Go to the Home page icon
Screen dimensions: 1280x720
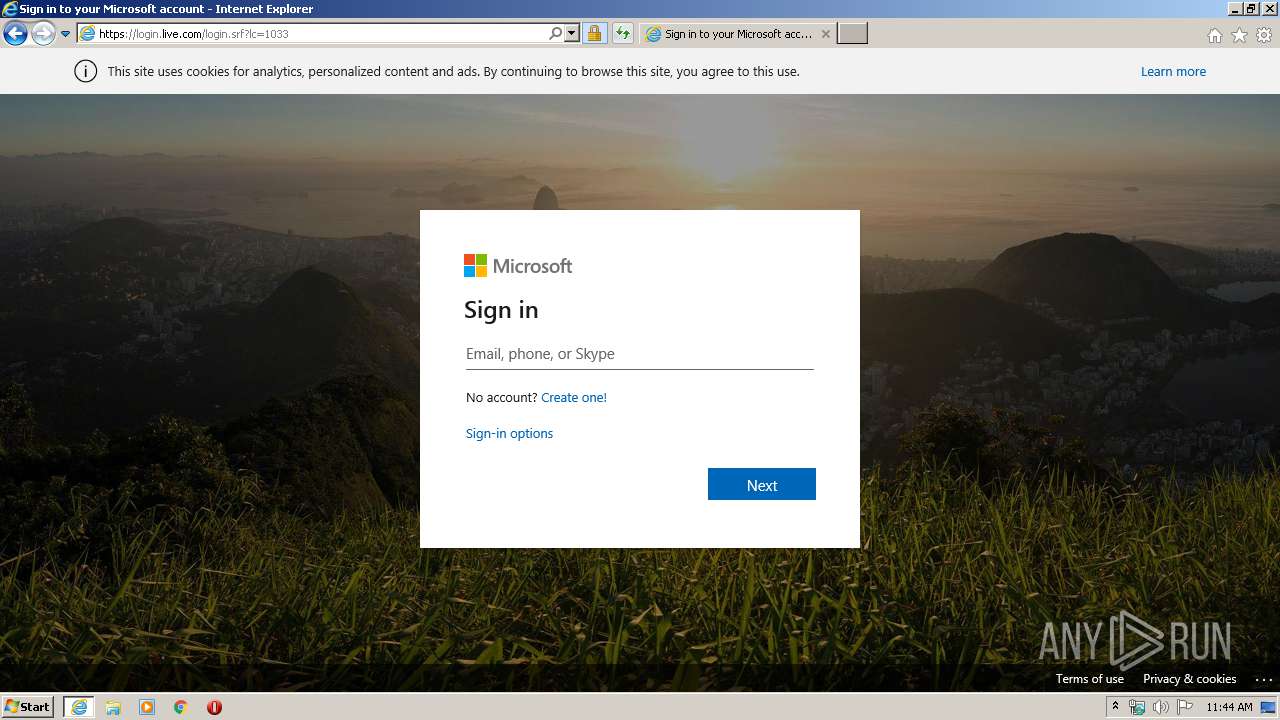pos(1214,35)
